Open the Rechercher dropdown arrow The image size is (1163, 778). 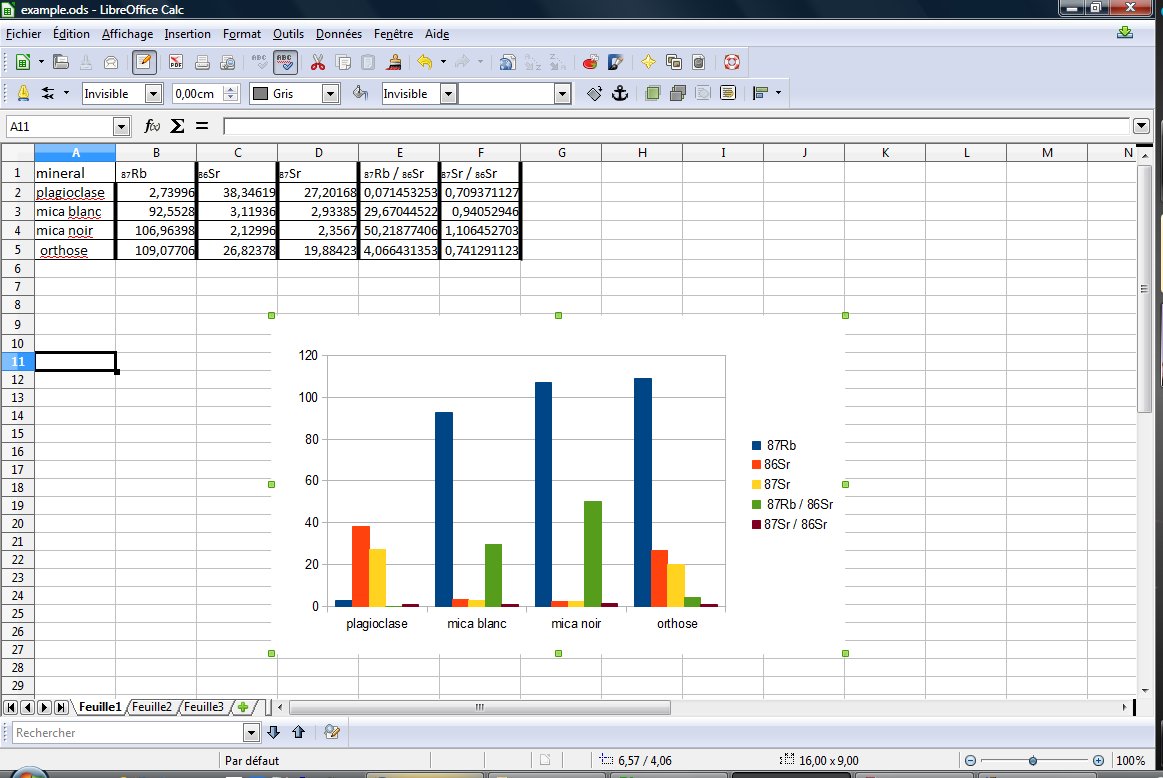tap(251, 733)
